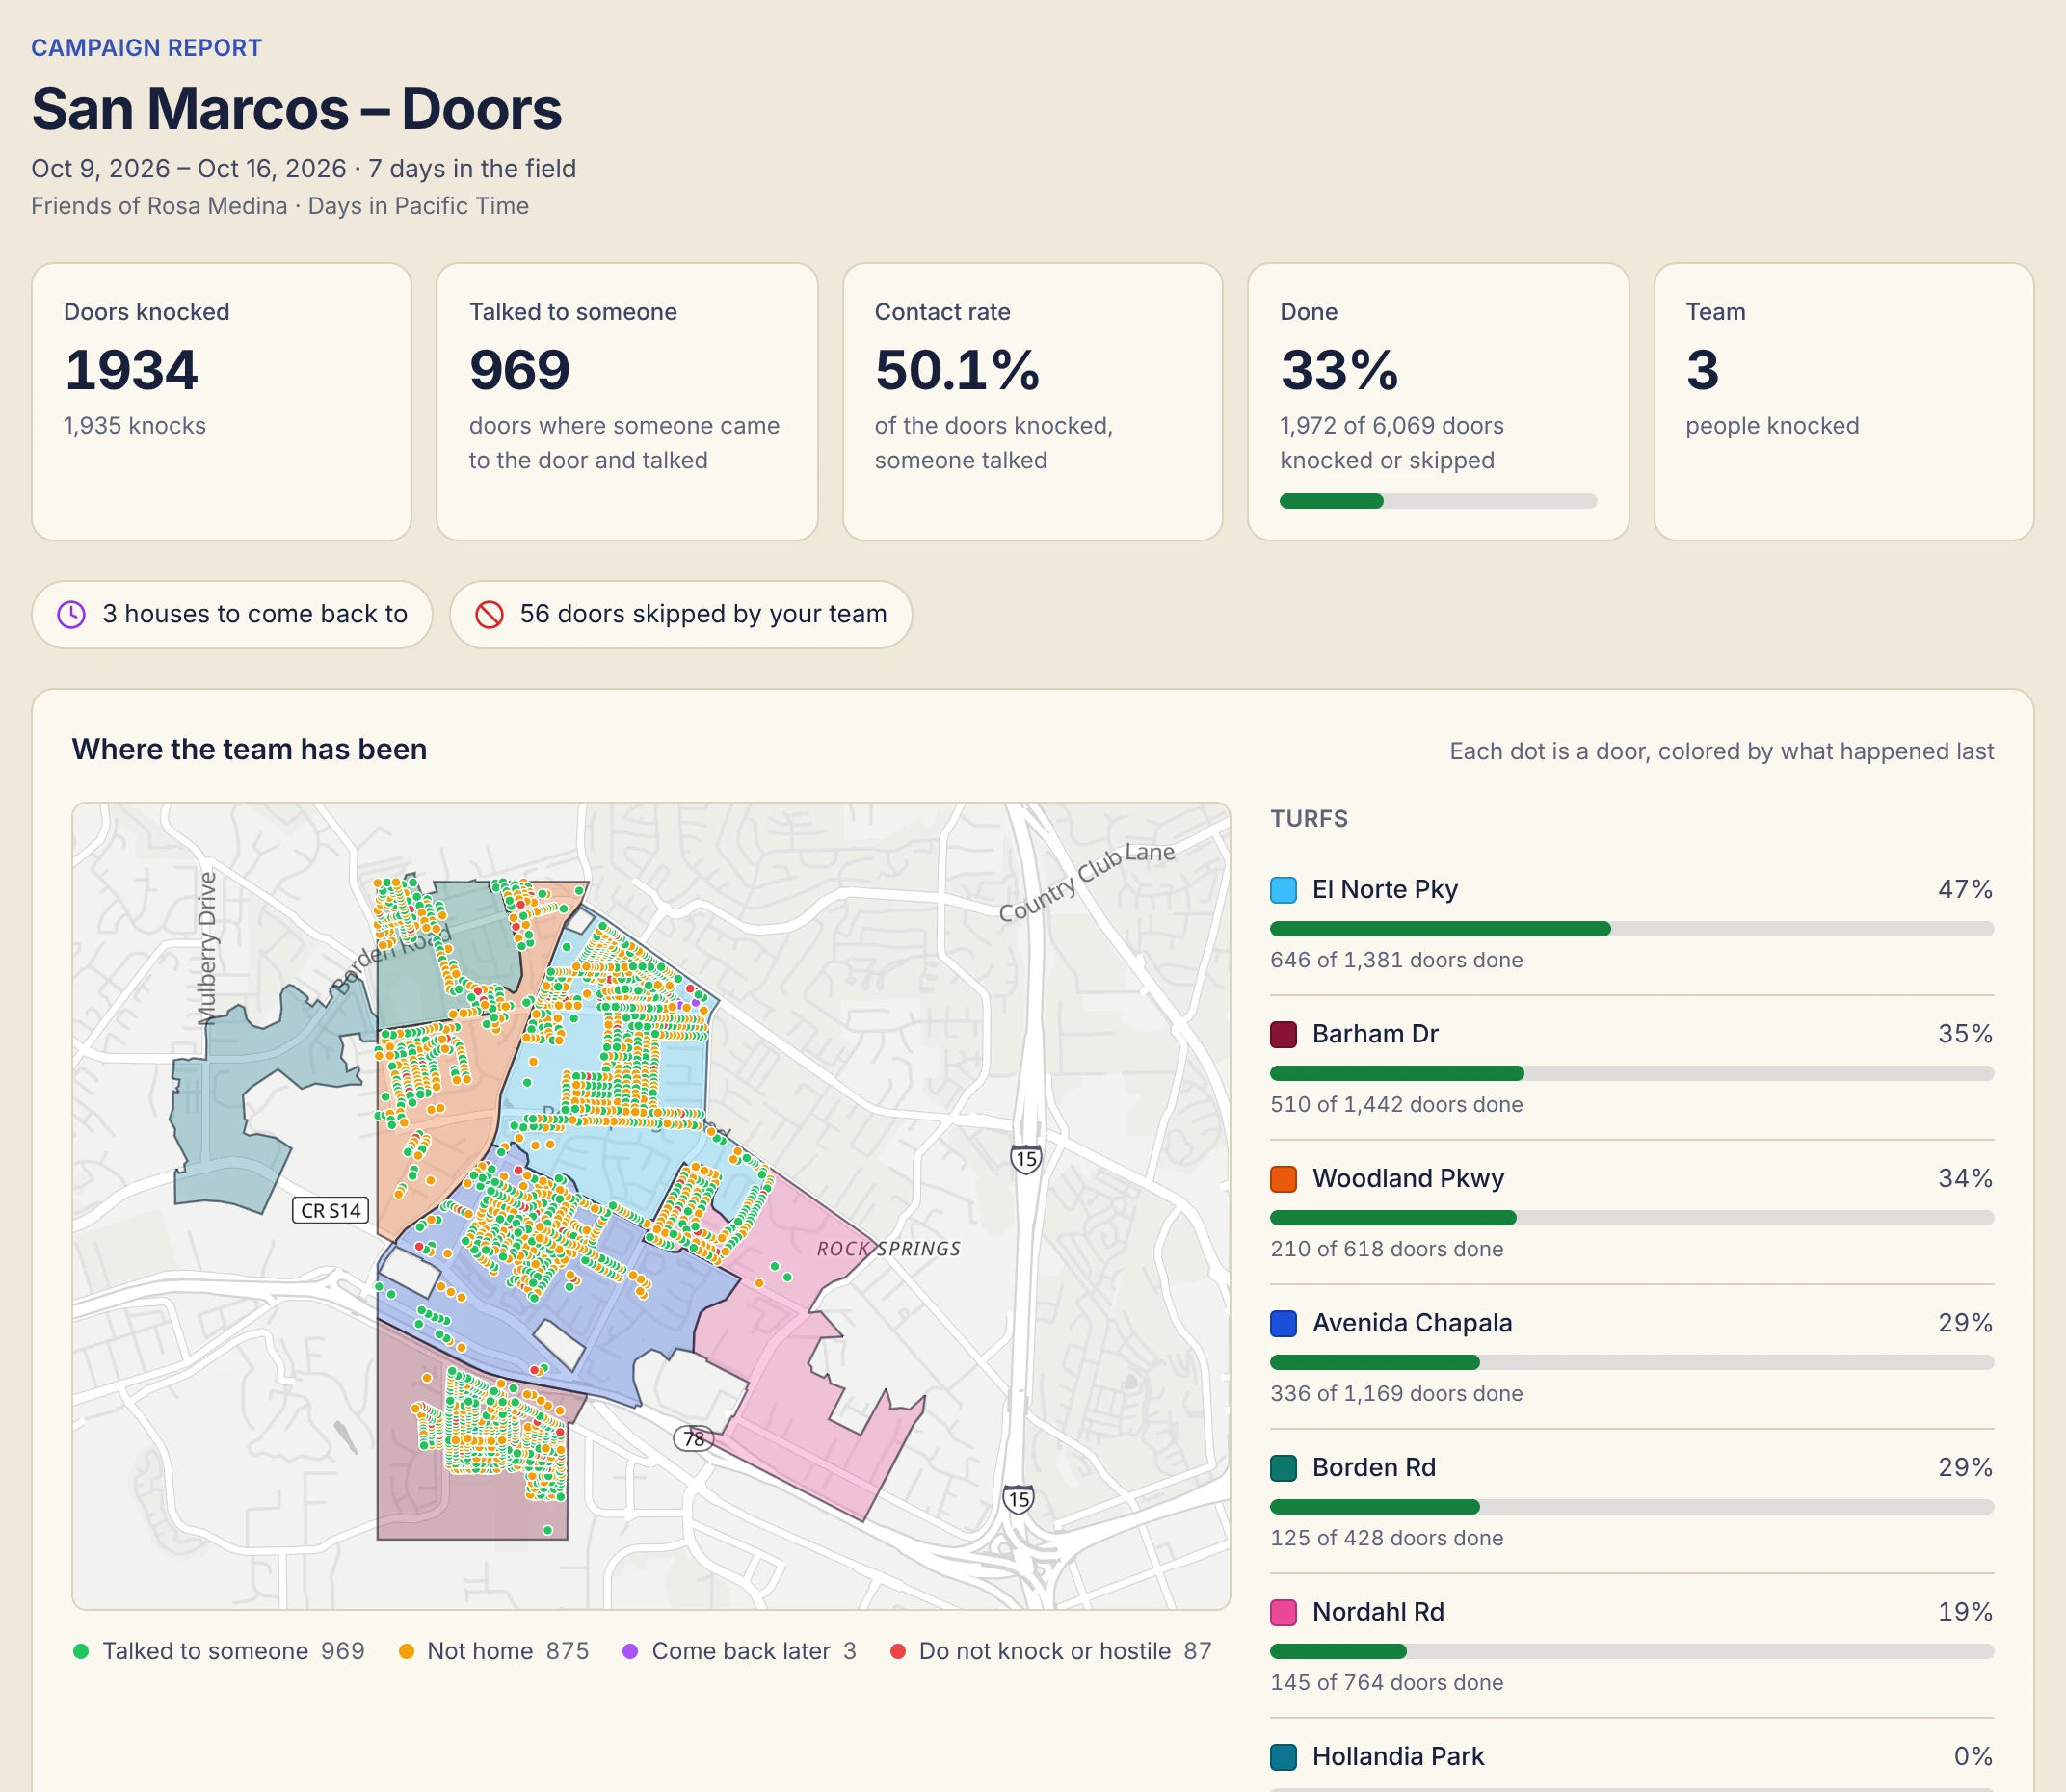Open the '56 doors skipped by your team' pill

tap(681, 614)
